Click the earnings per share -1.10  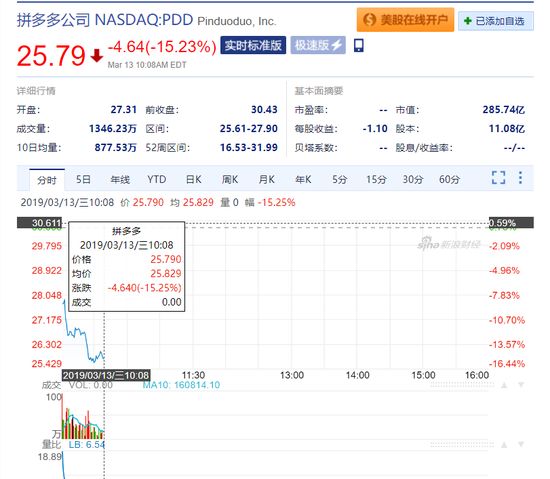[x=375, y=129]
